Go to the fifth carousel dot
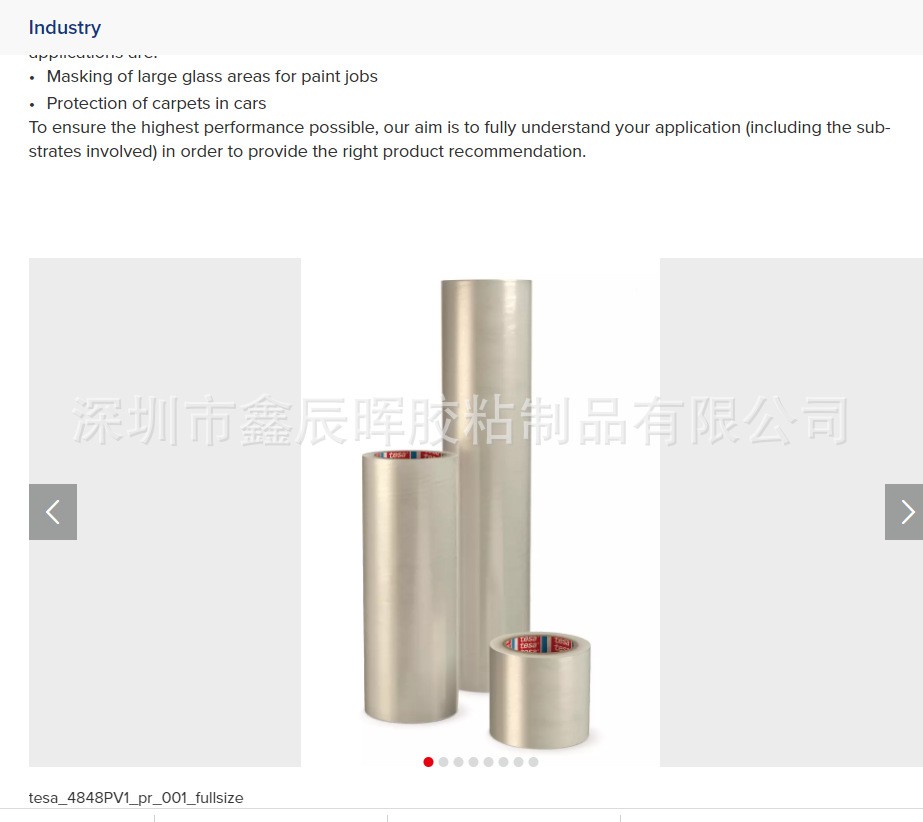 489,762
